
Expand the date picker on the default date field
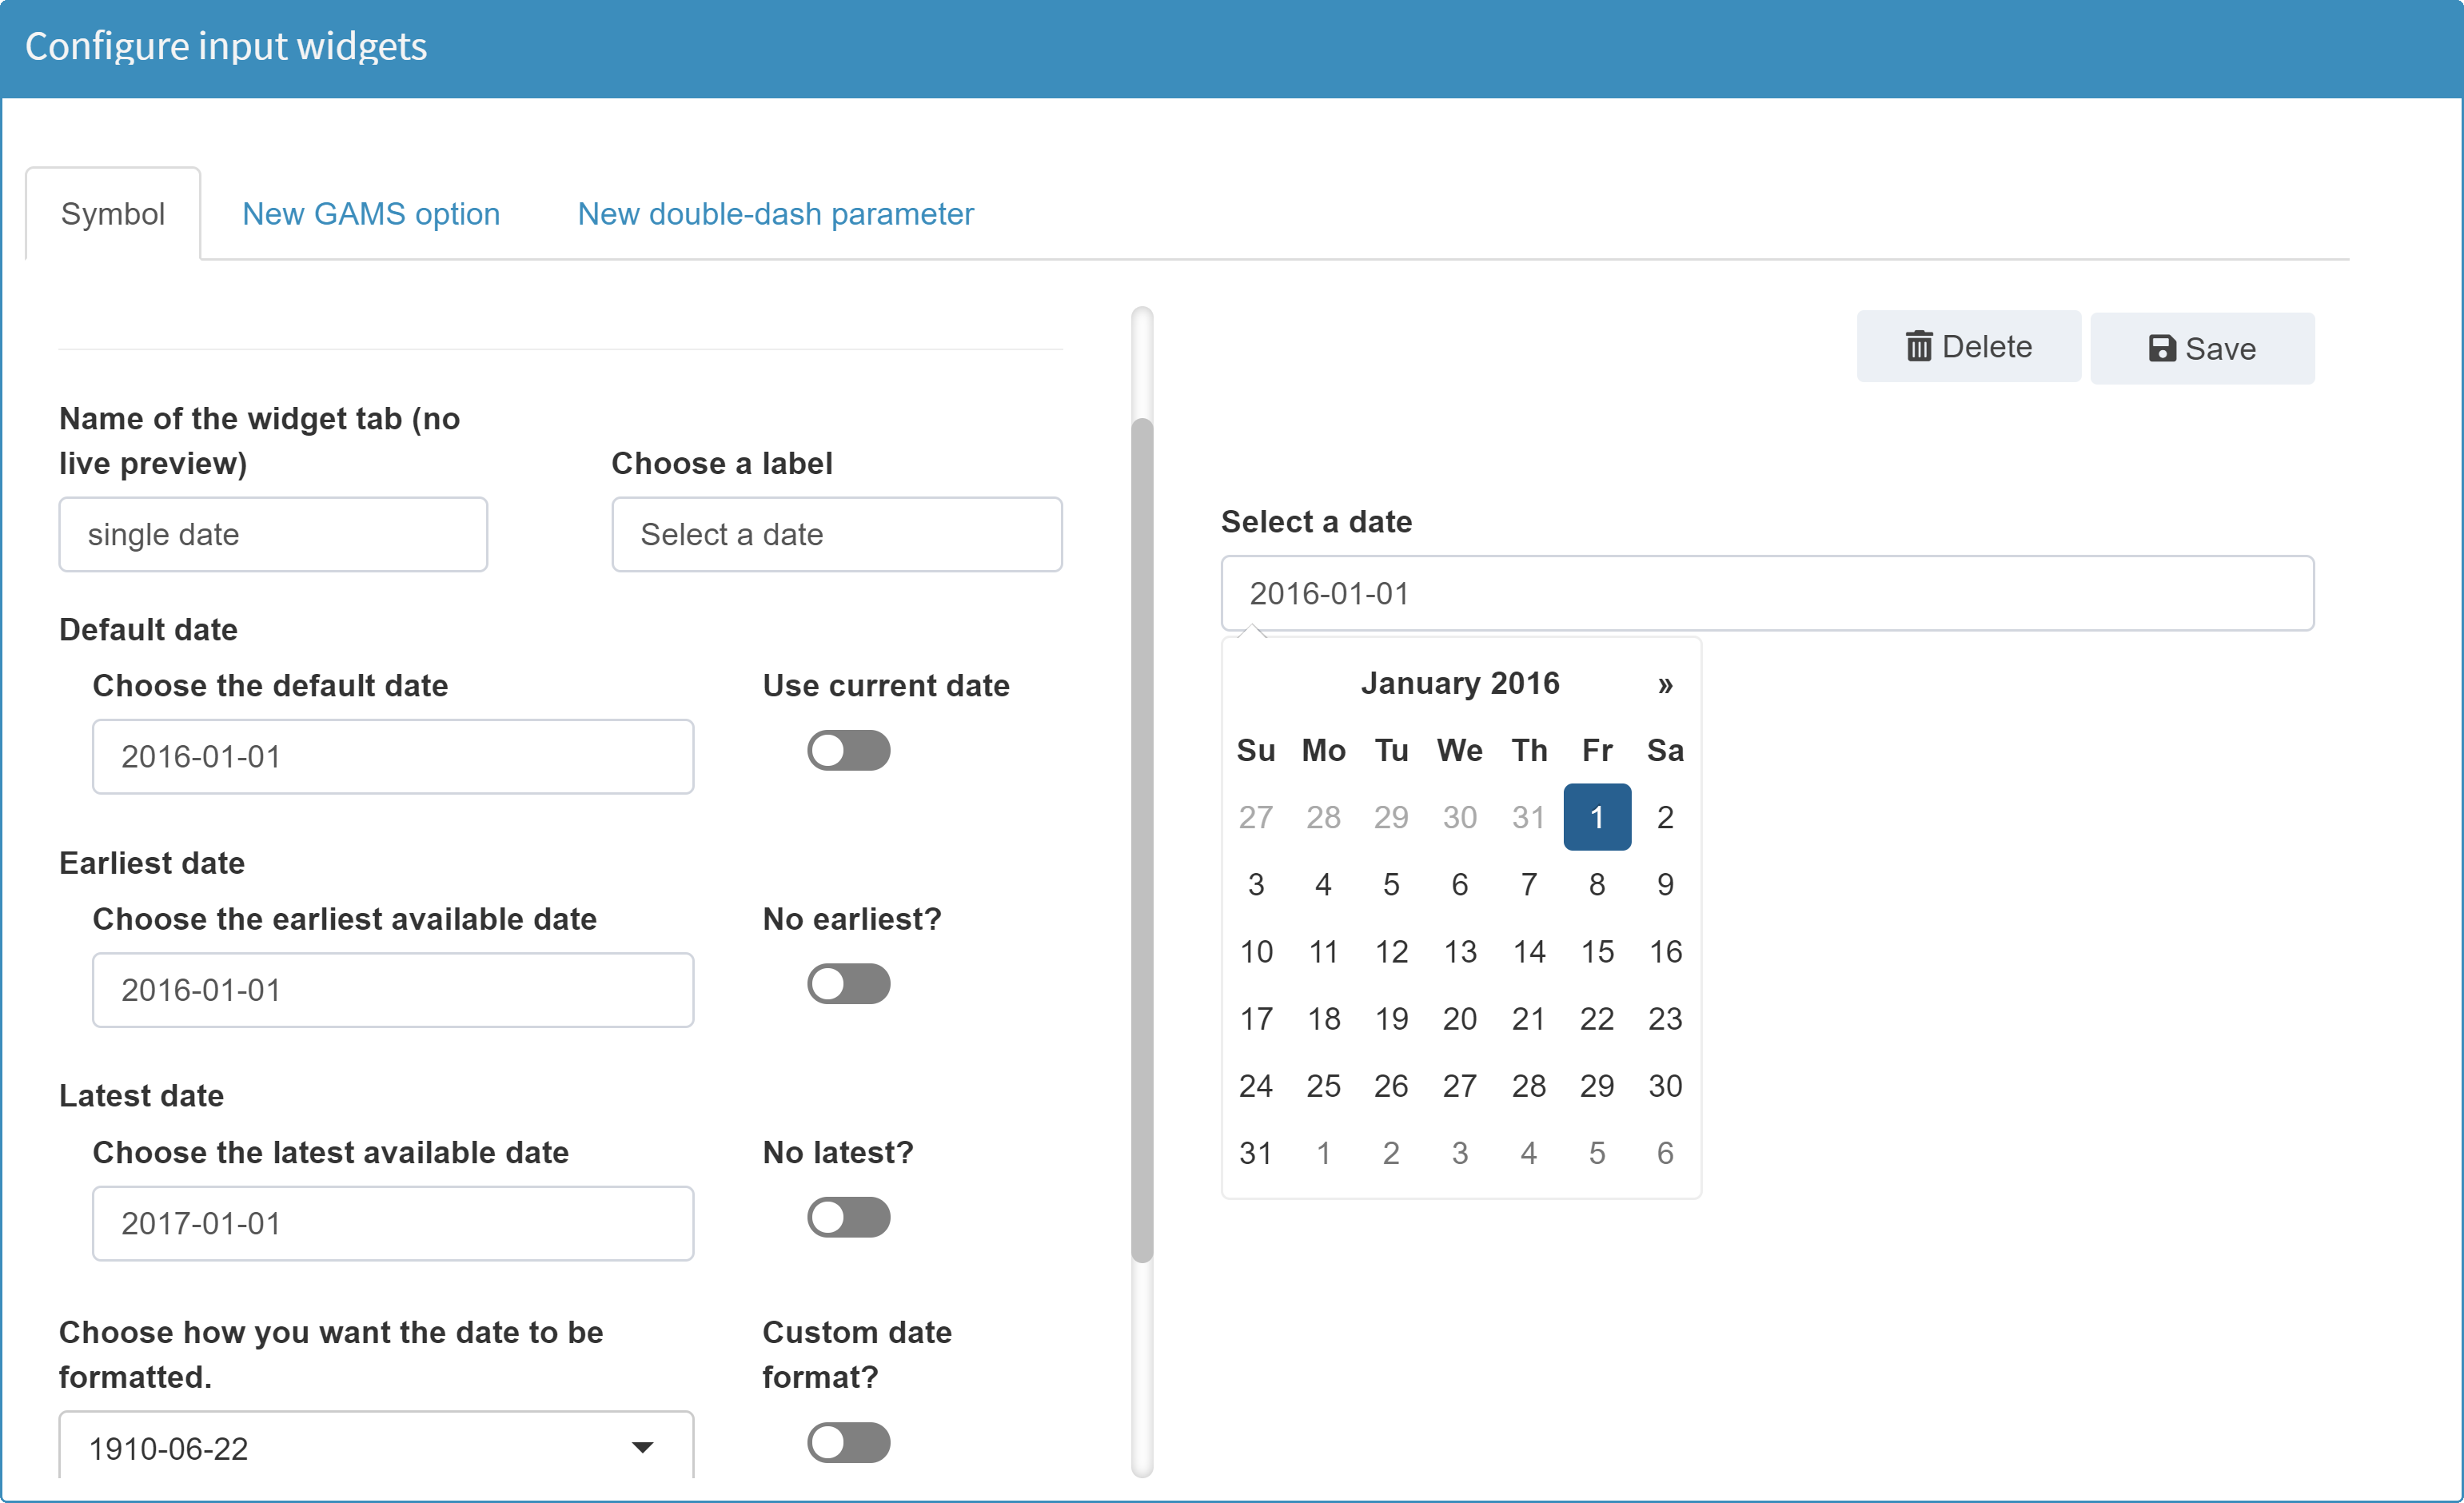tap(392, 757)
